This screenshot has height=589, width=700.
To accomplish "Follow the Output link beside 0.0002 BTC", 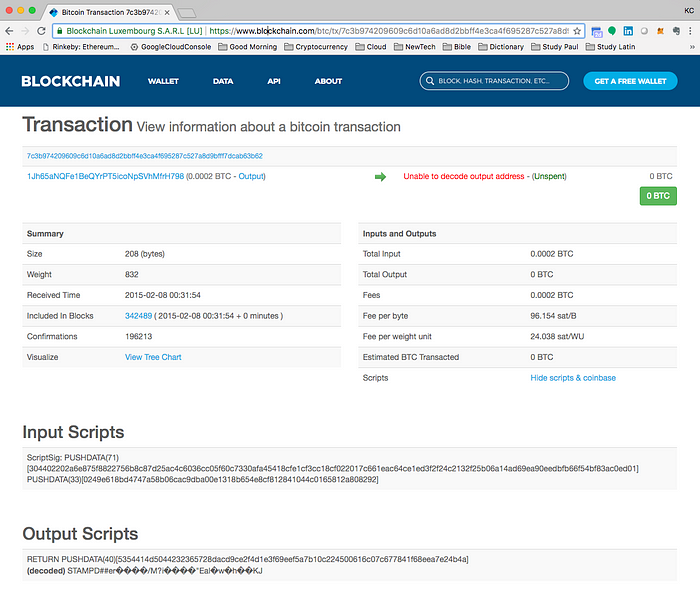I will click(x=251, y=176).
